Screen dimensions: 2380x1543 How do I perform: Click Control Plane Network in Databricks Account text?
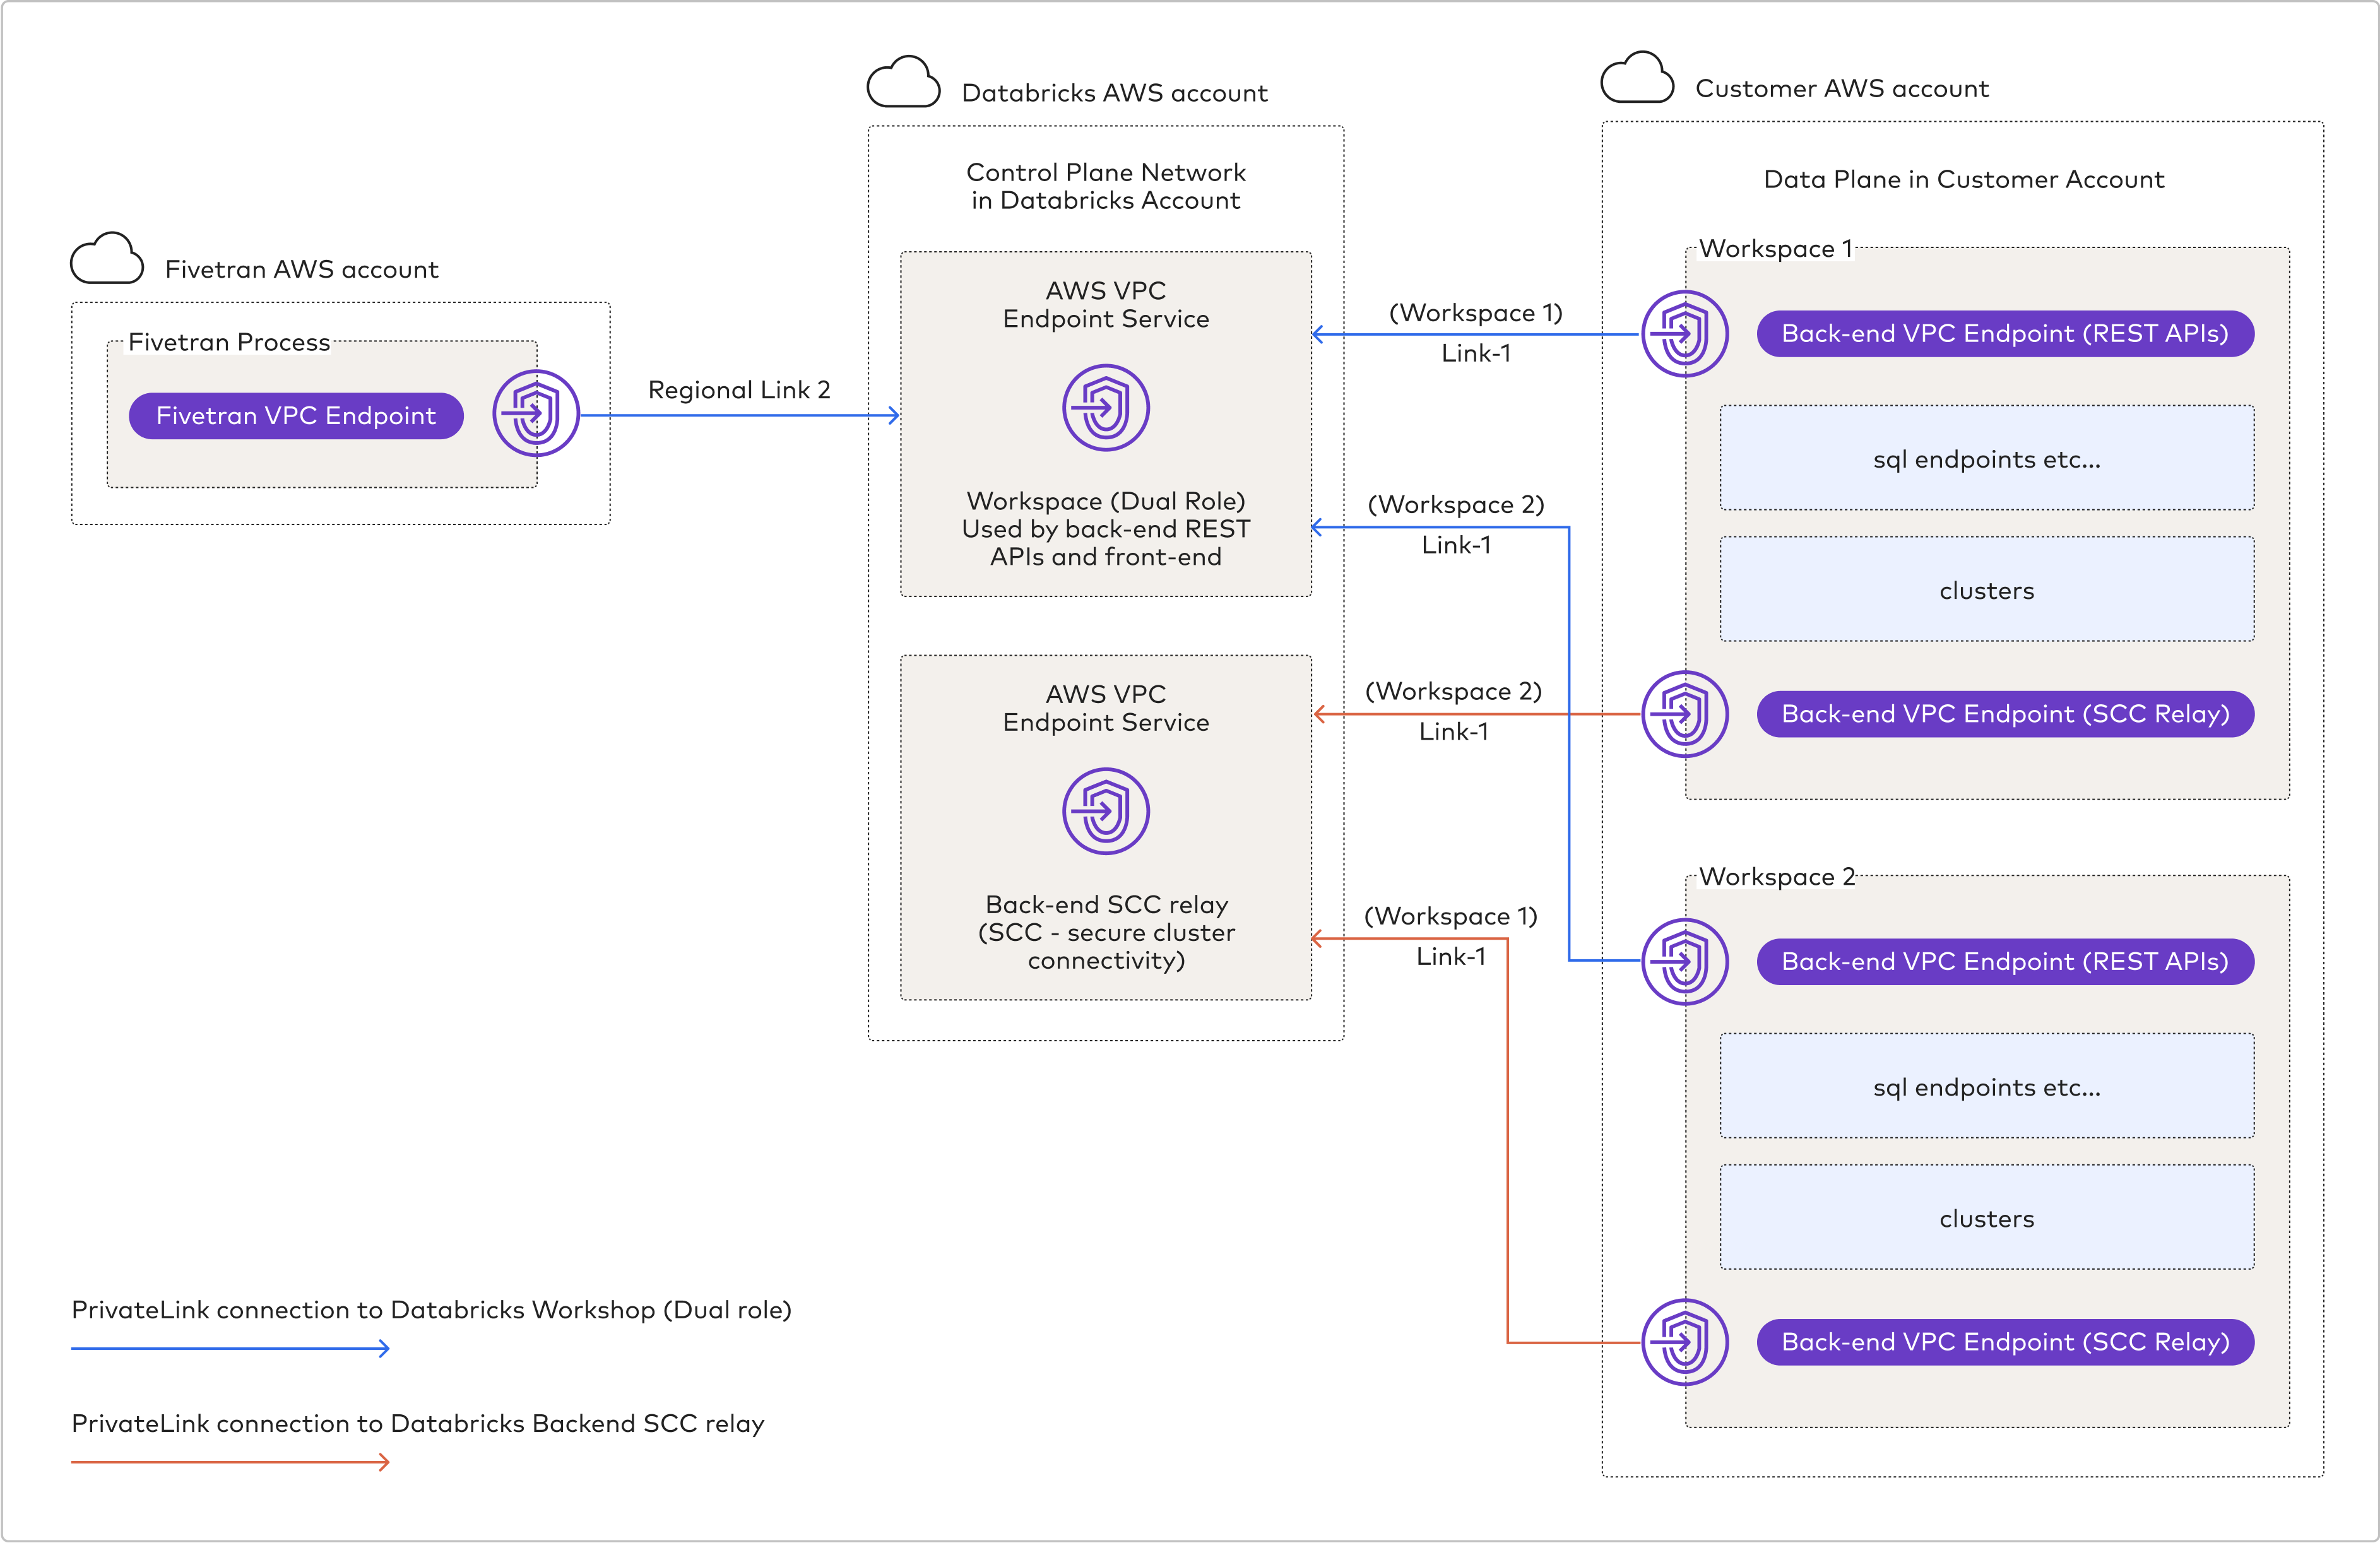pos(1106,186)
